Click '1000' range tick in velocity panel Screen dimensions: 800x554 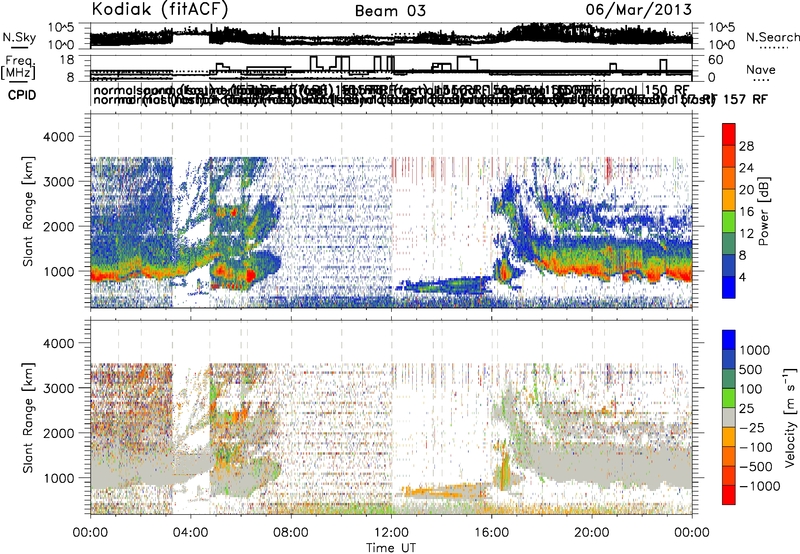pyautogui.click(x=61, y=477)
